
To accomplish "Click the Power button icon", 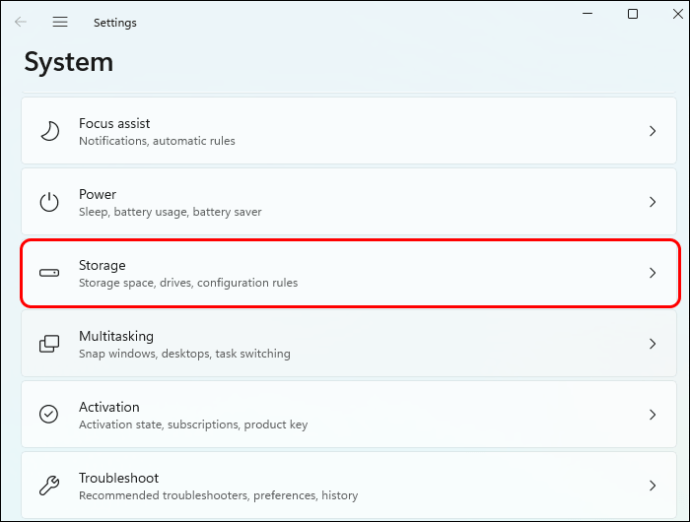I will (49, 202).
